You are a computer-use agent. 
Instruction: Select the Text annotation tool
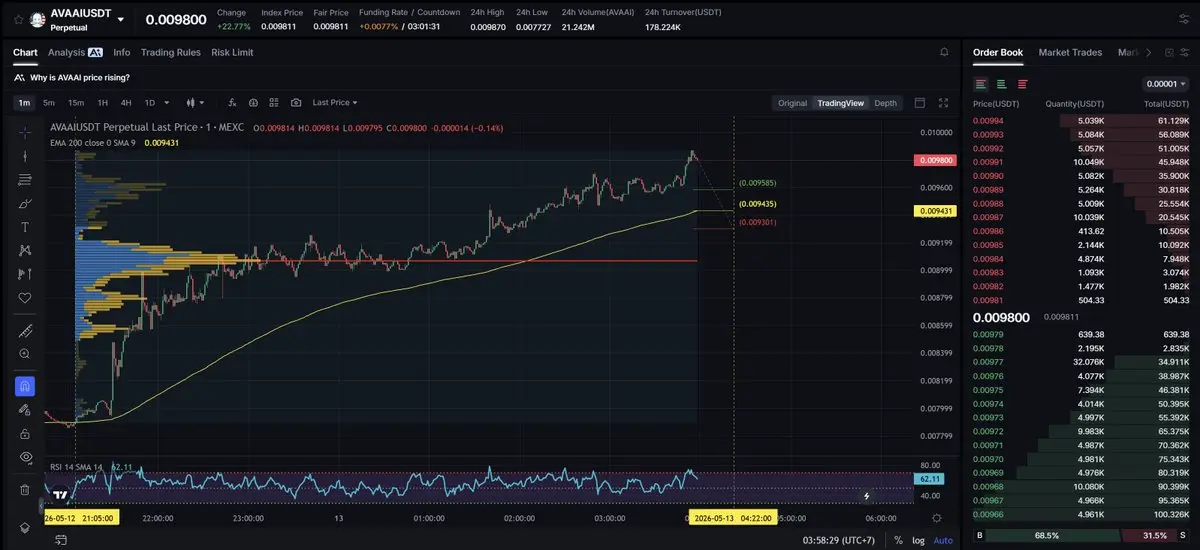tap(25, 227)
